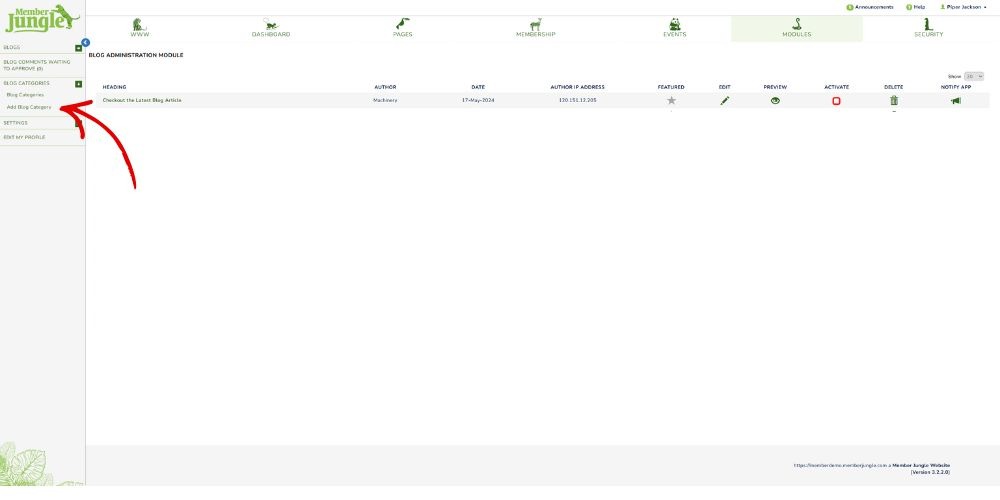Image resolution: width=1000 pixels, height=500 pixels.
Task: Open the Announcements icon link in top bar
Action: pyautogui.click(x=870, y=7)
